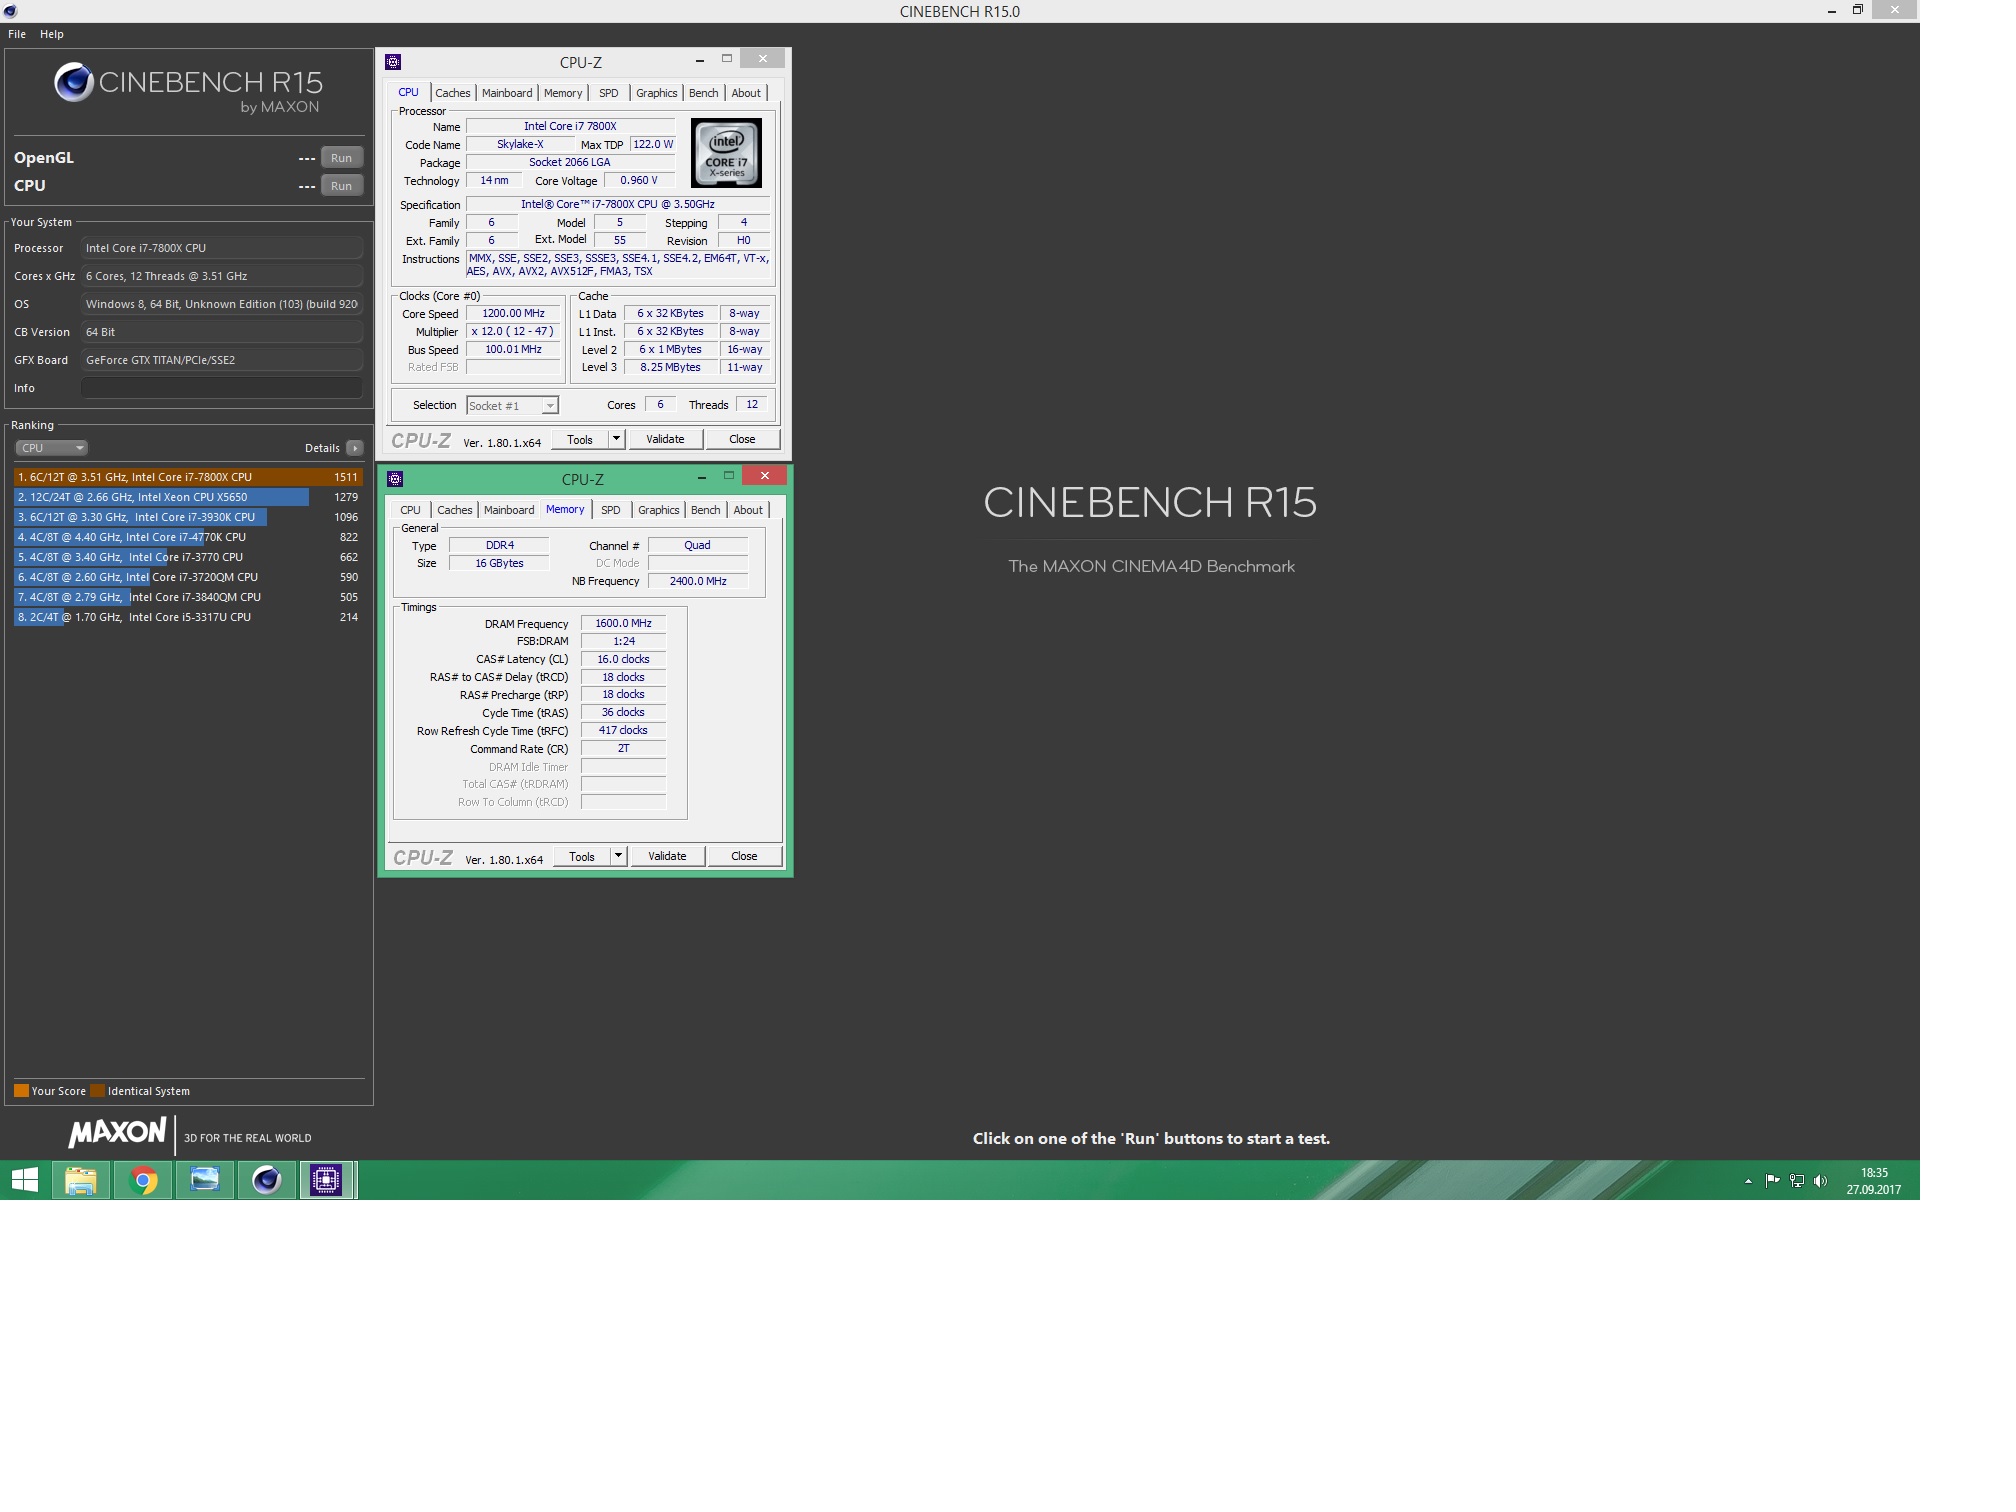Minimize the lower CPU-Z window

(702, 477)
